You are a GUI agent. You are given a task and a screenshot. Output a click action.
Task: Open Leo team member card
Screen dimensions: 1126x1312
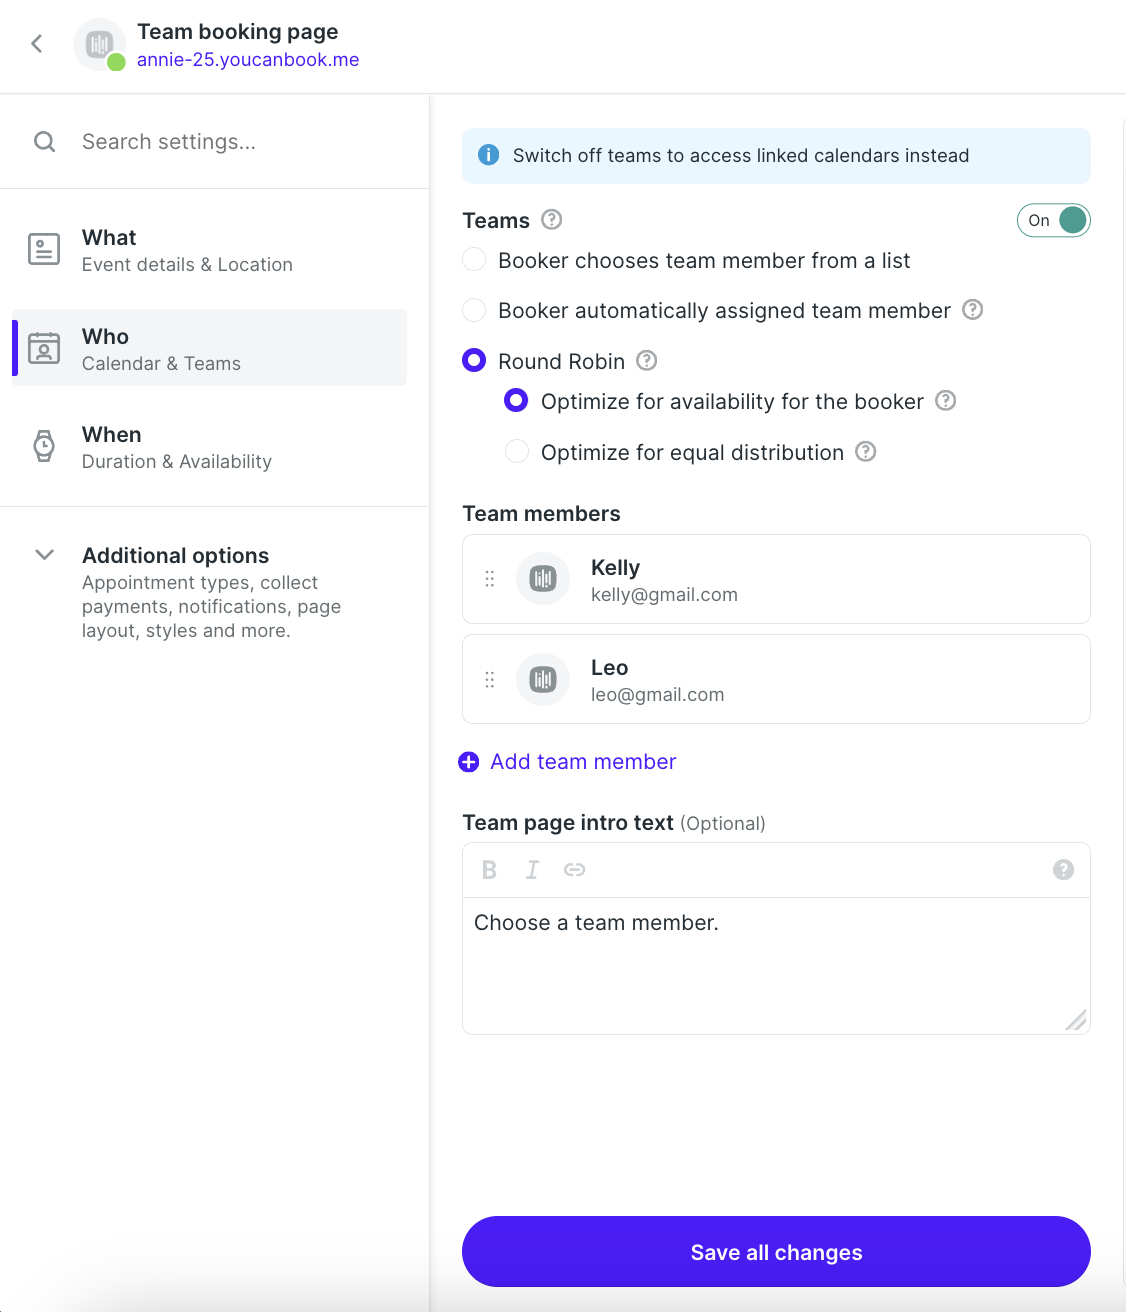point(776,679)
